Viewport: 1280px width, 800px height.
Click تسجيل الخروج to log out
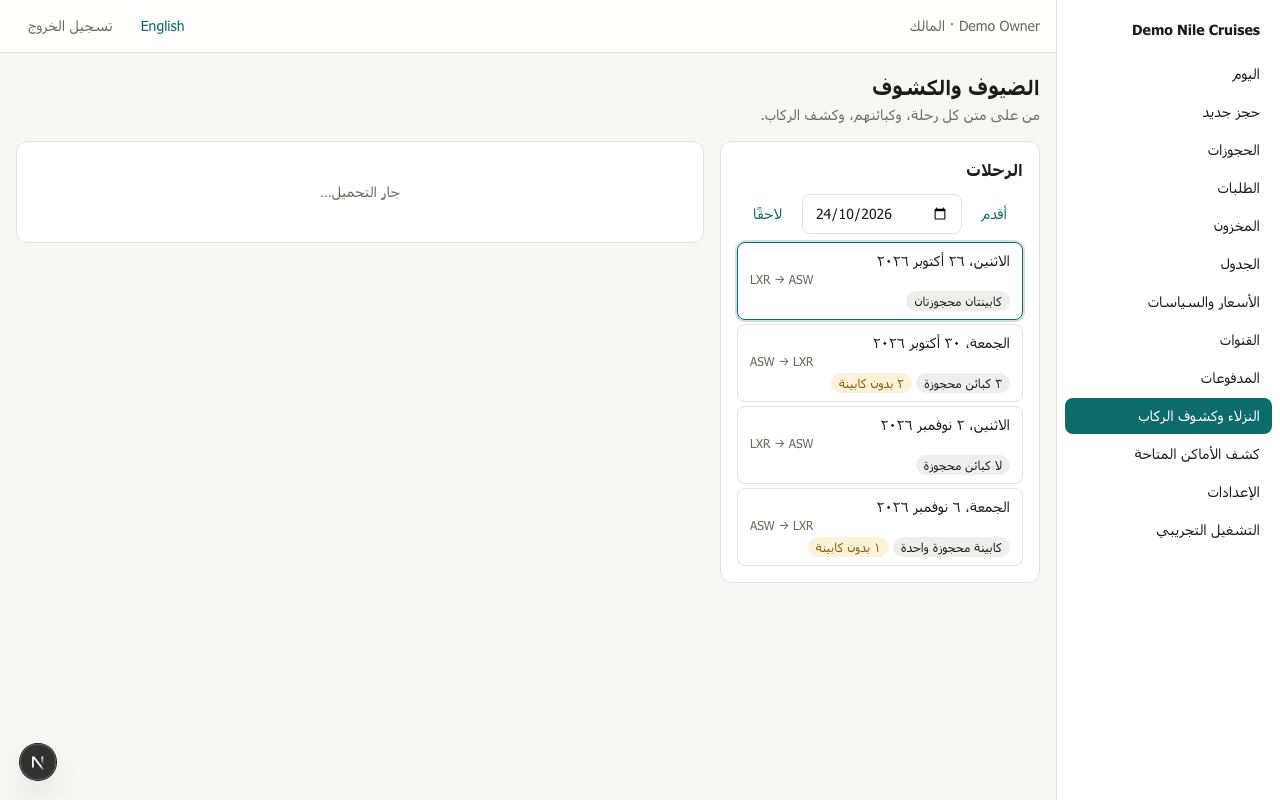[x=70, y=26]
